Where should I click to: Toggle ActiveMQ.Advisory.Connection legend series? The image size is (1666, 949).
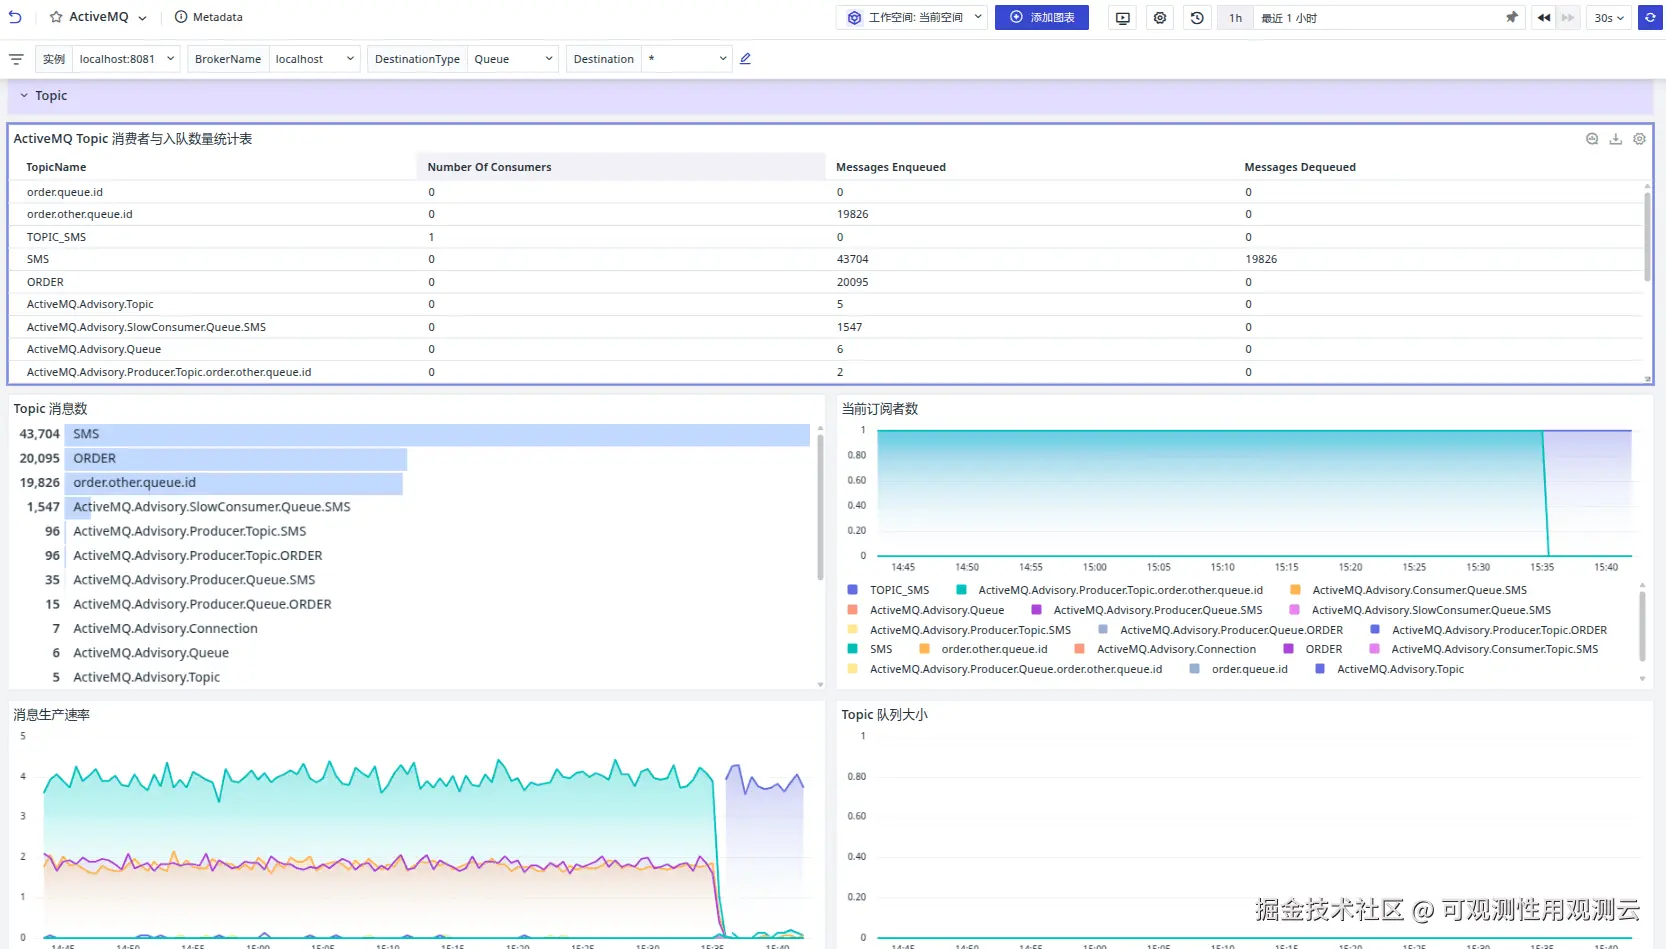coord(1176,649)
